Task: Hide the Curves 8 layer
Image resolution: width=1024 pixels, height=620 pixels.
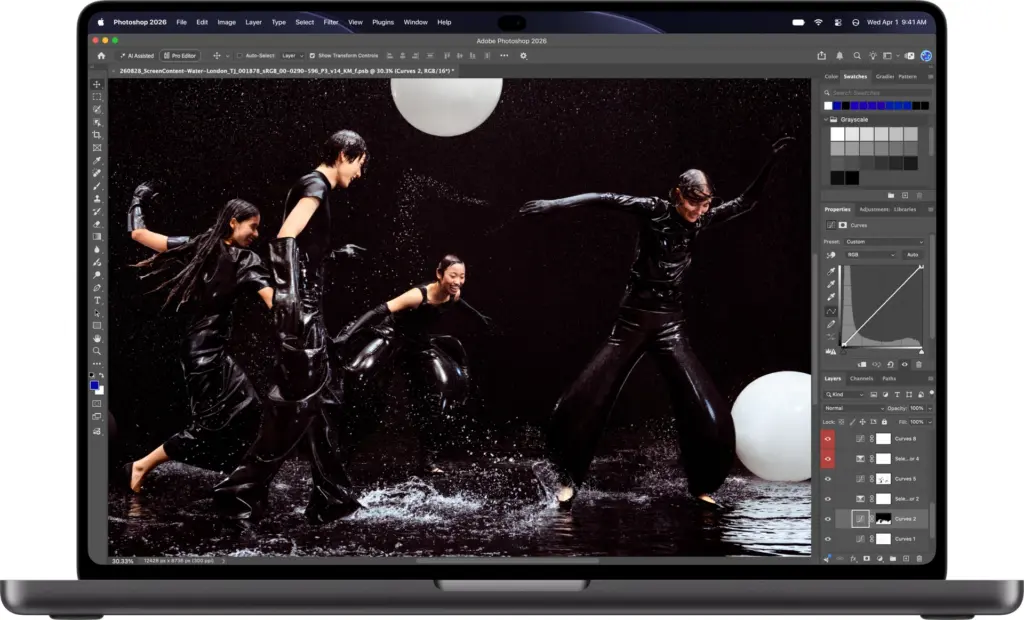Action: 827,439
